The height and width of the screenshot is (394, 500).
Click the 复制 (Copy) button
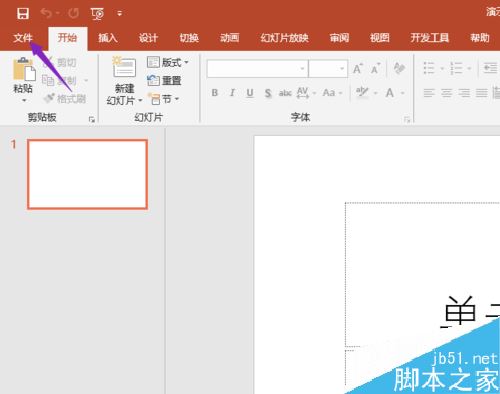pos(59,80)
